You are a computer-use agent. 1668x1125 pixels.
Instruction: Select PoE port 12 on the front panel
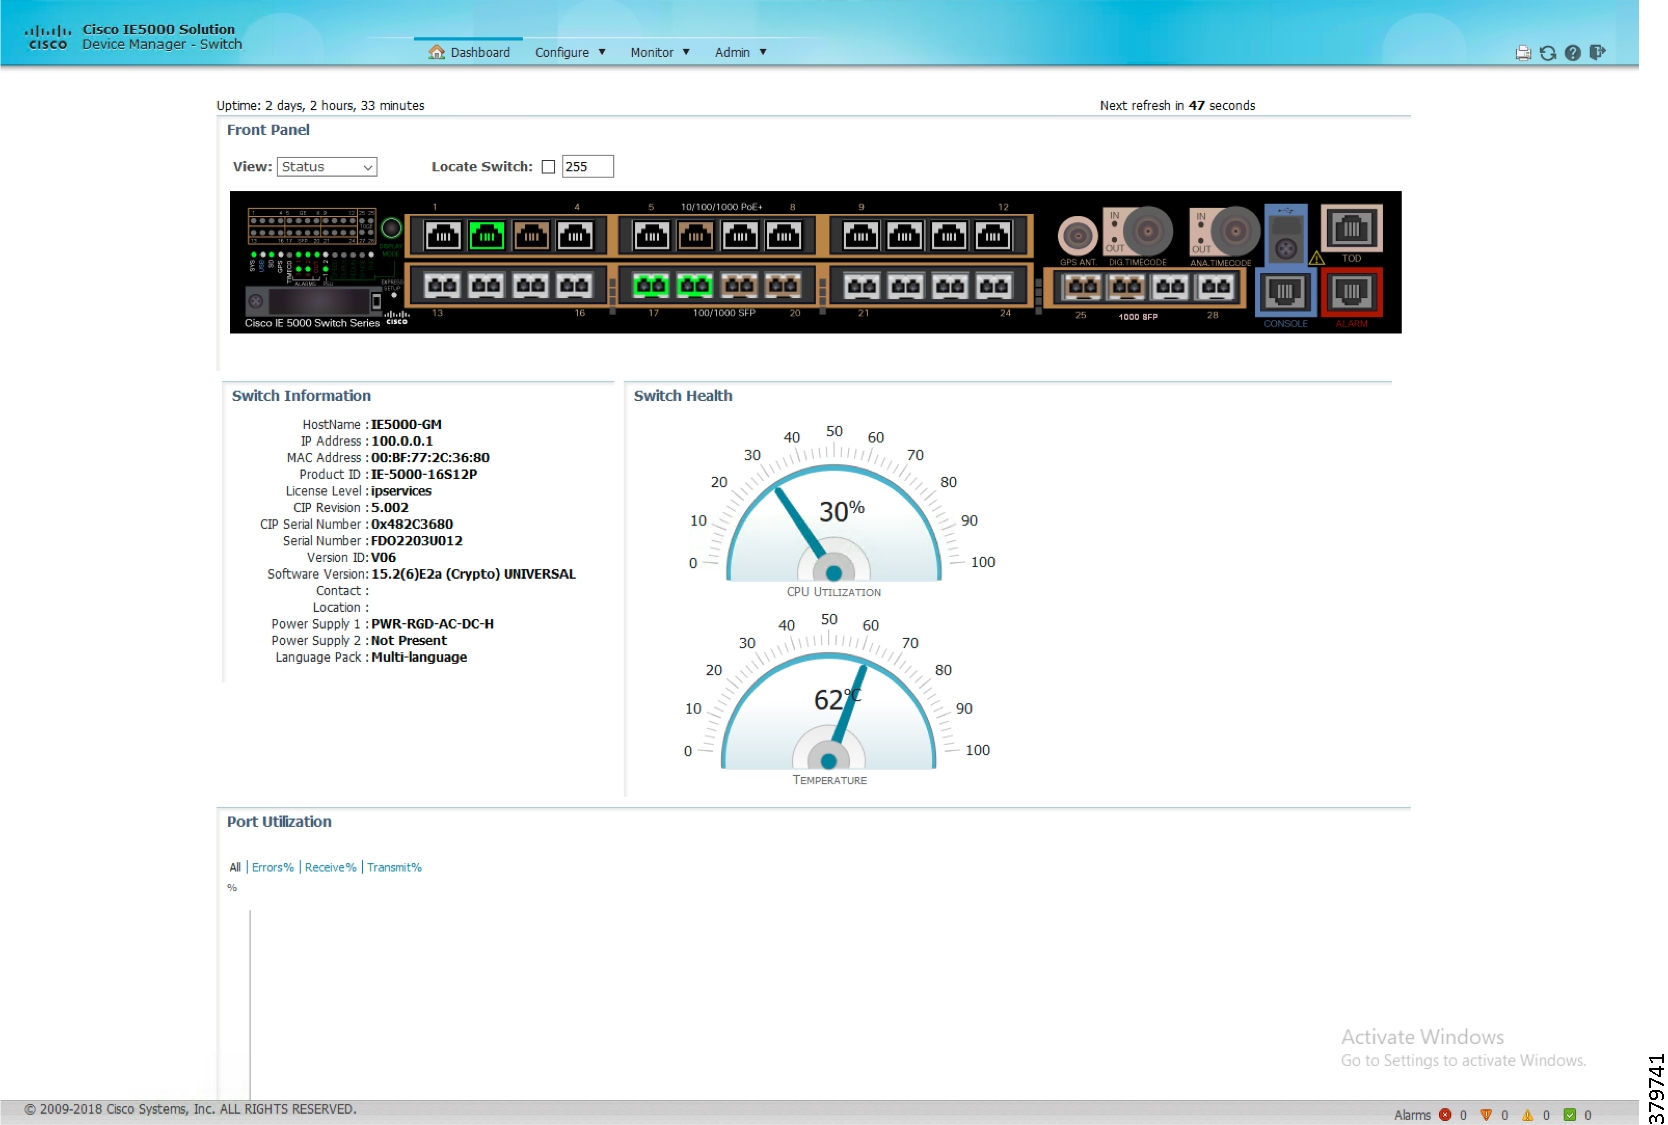[x=993, y=236]
